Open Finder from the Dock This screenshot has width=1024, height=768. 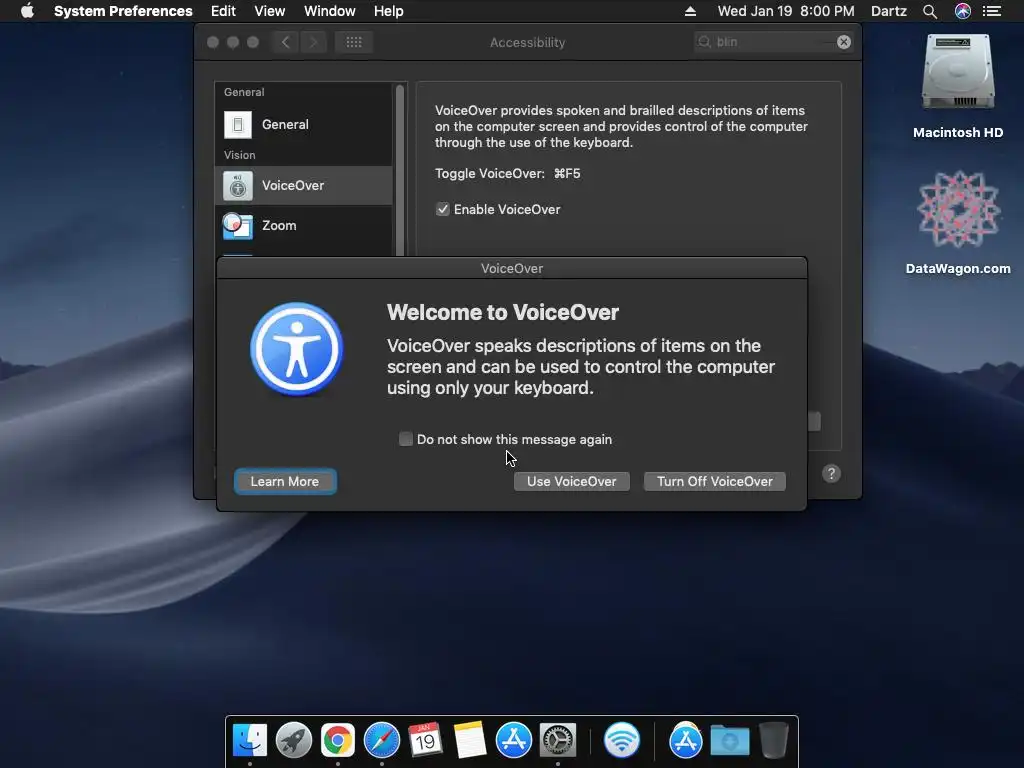click(x=250, y=740)
